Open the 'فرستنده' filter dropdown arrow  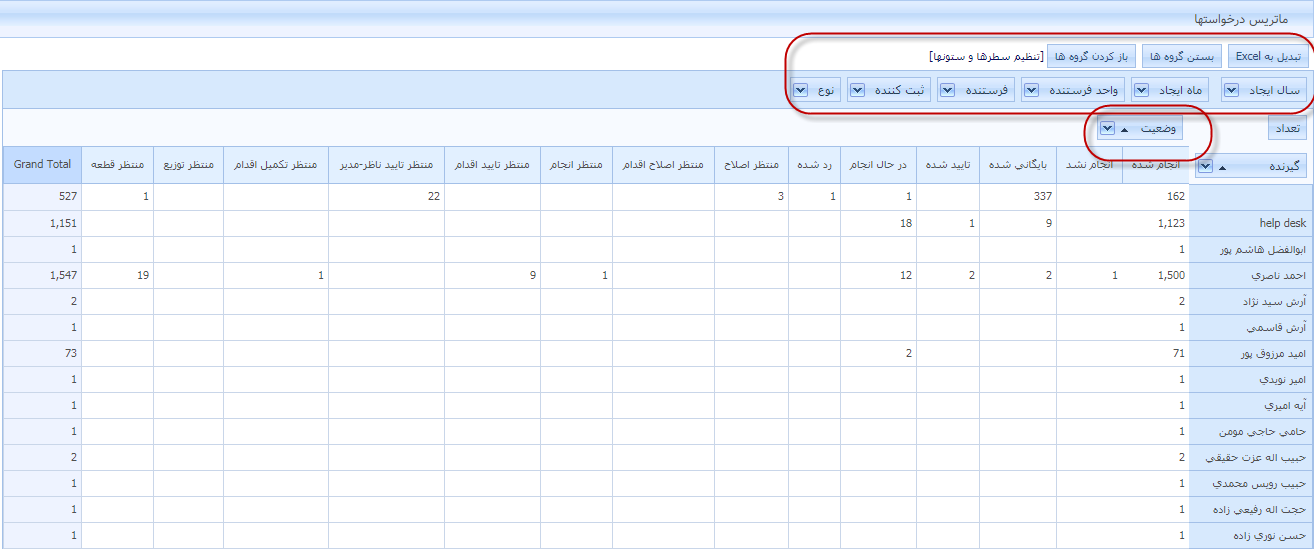[947, 91]
